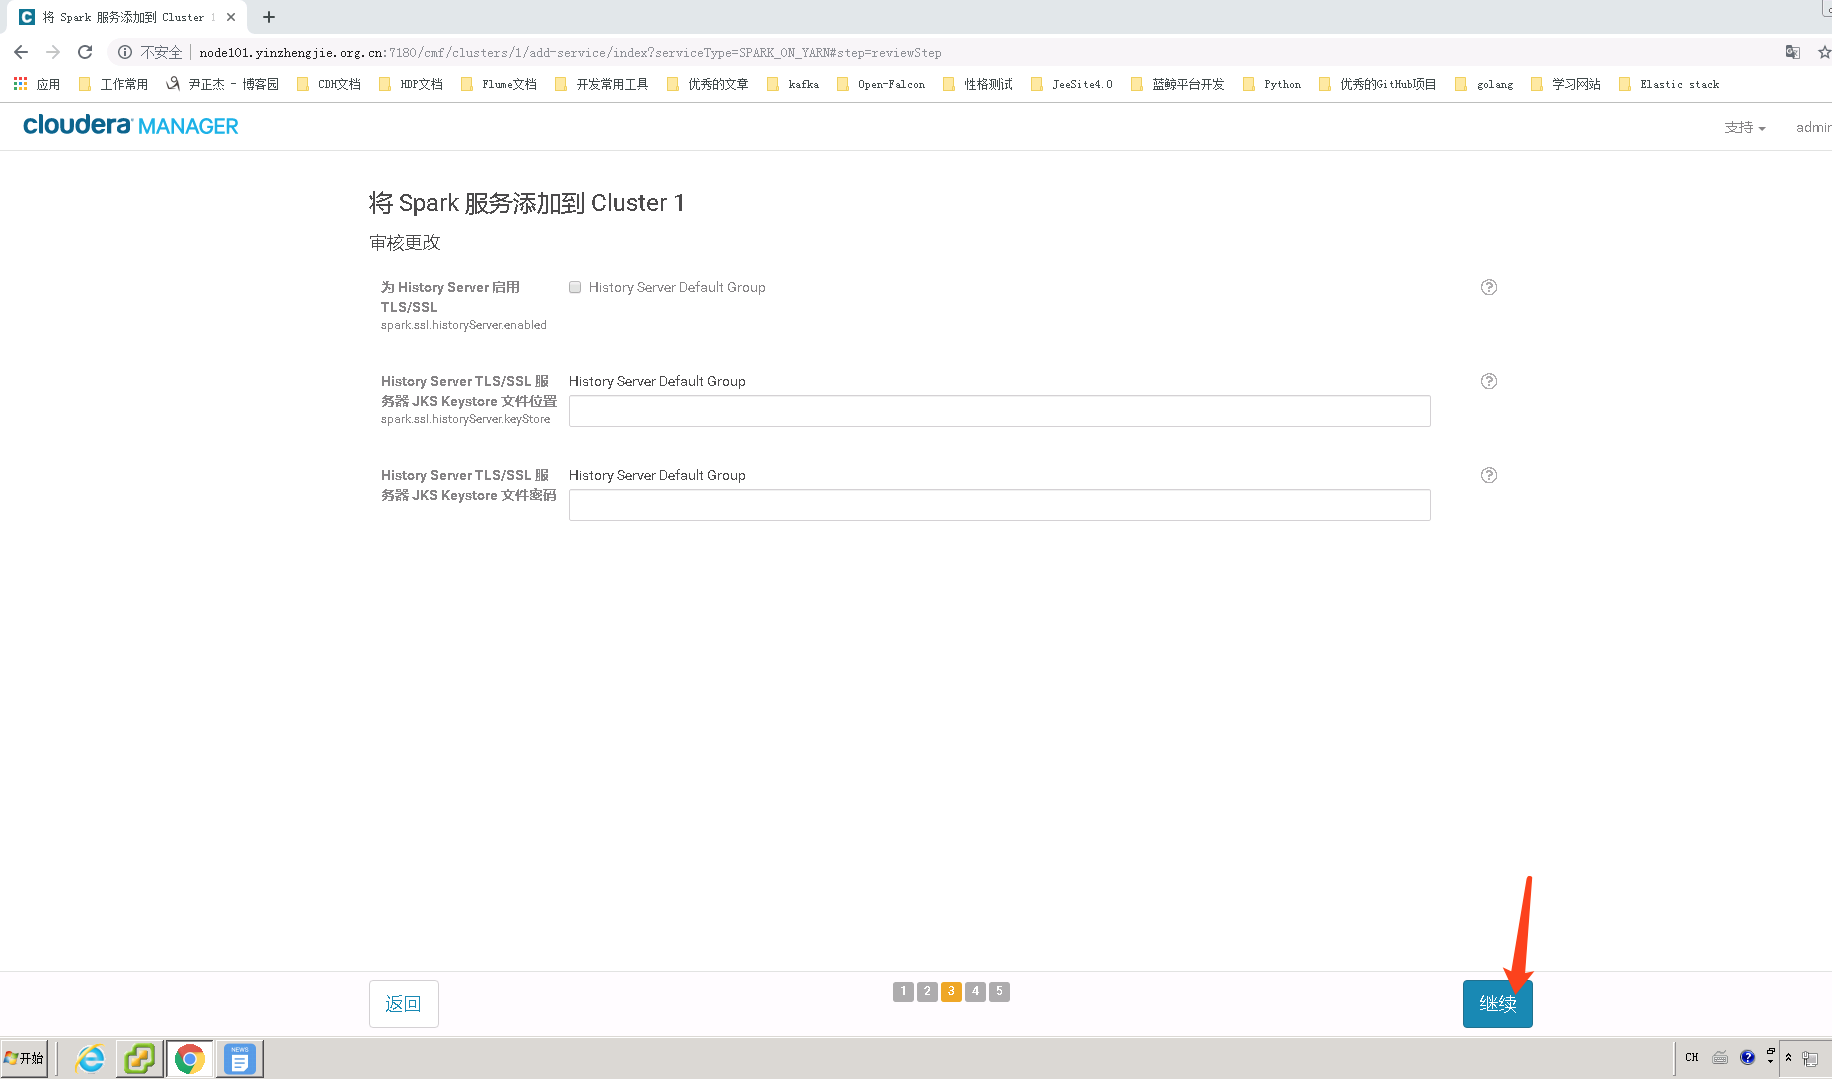Click the bookmark star icon
Viewport: 1832px width, 1079px height.
(x=1824, y=52)
